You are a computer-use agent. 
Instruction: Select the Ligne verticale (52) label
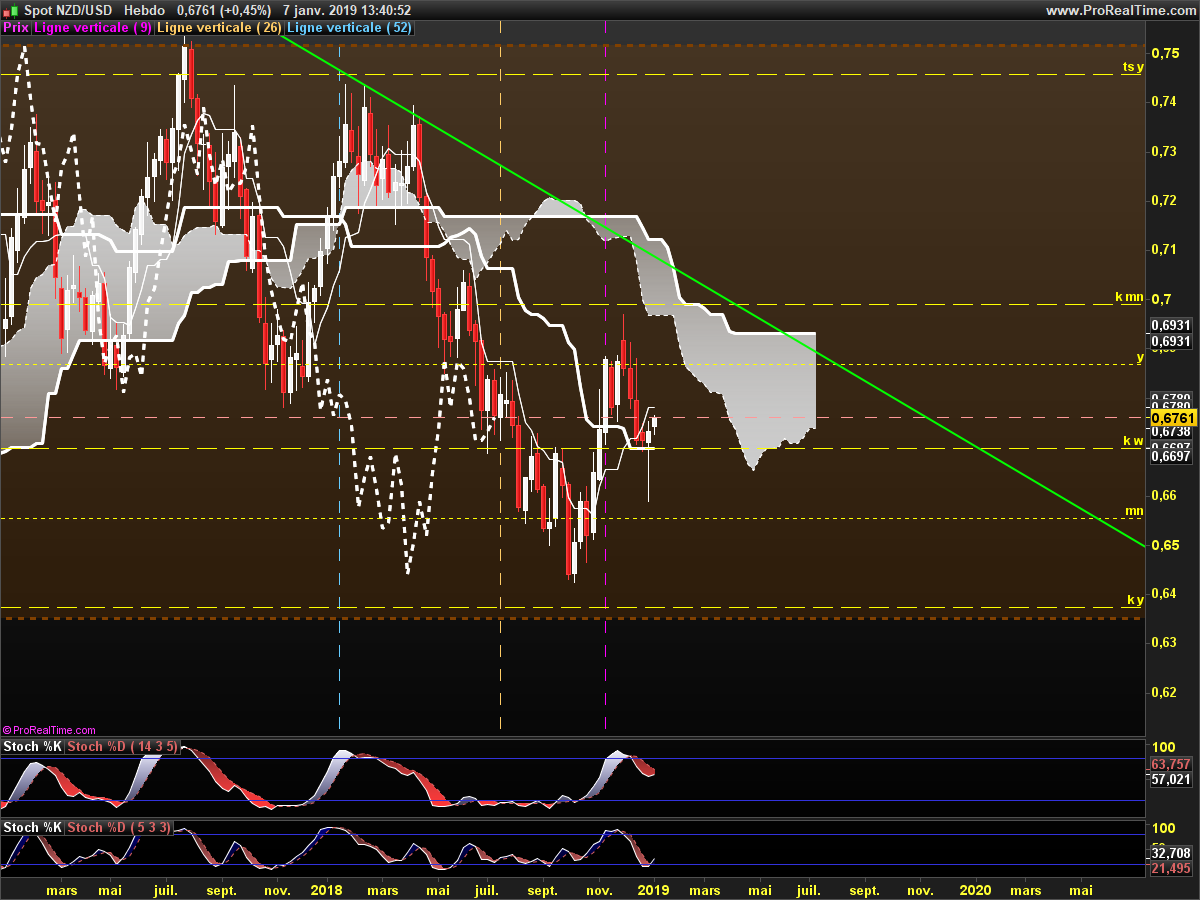coord(349,28)
